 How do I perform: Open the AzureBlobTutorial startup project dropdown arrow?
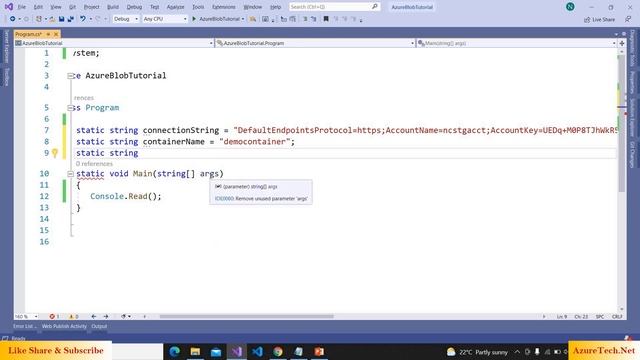coord(243,19)
